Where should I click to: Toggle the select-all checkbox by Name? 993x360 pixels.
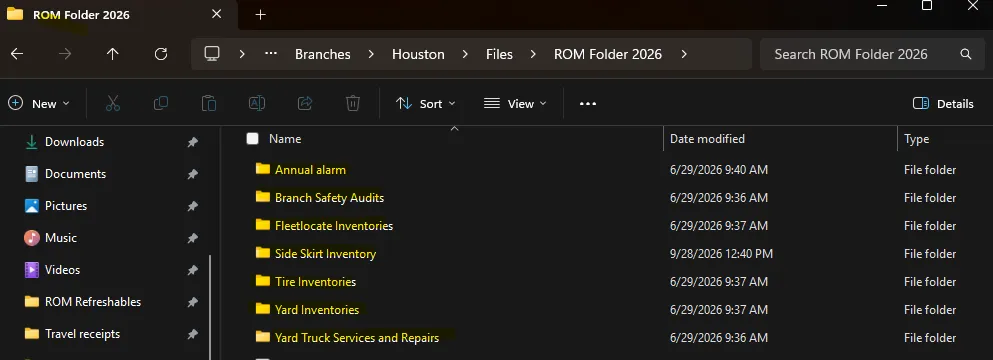(252, 139)
